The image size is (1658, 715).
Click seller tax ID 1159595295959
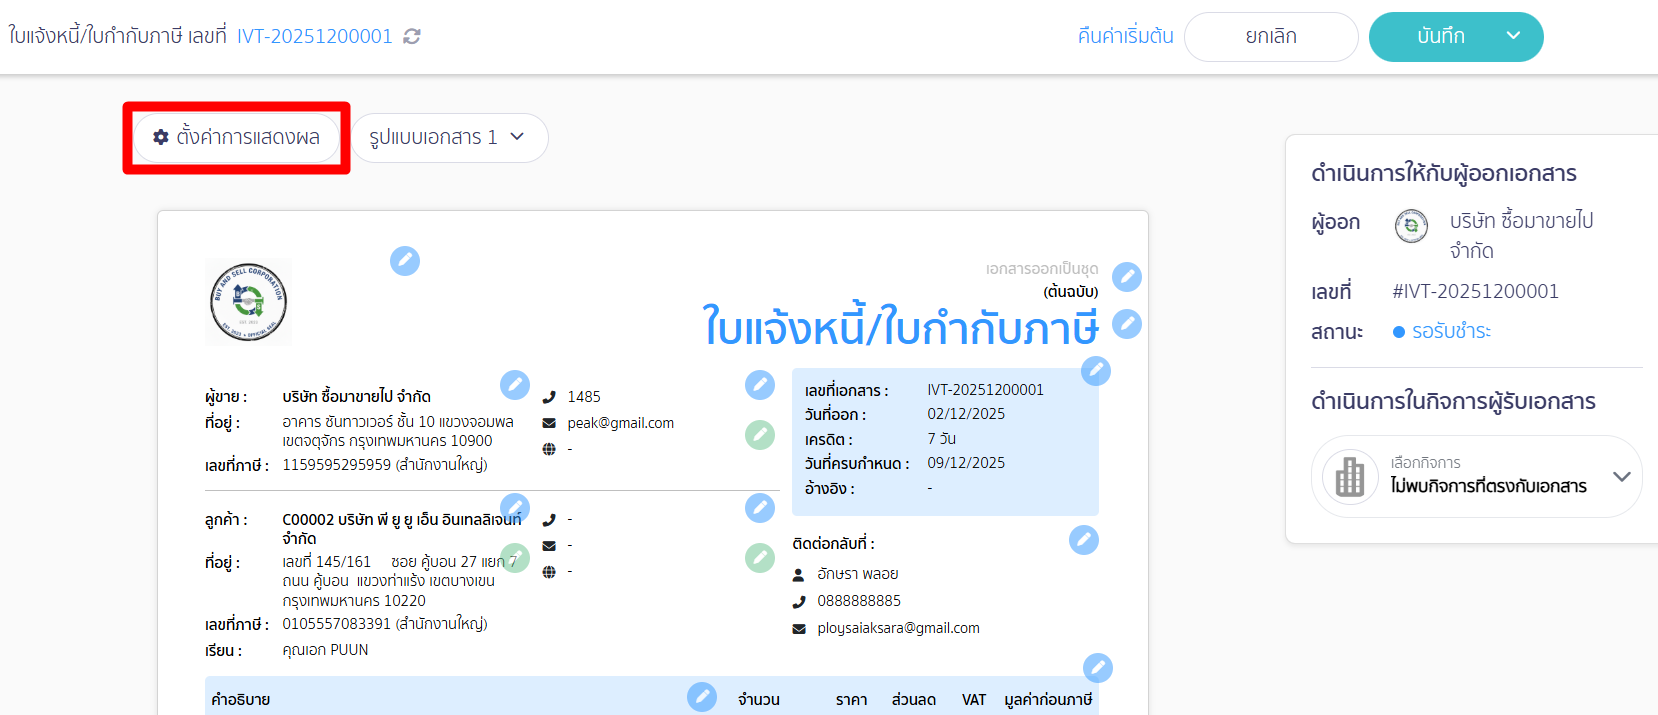pos(337,465)
